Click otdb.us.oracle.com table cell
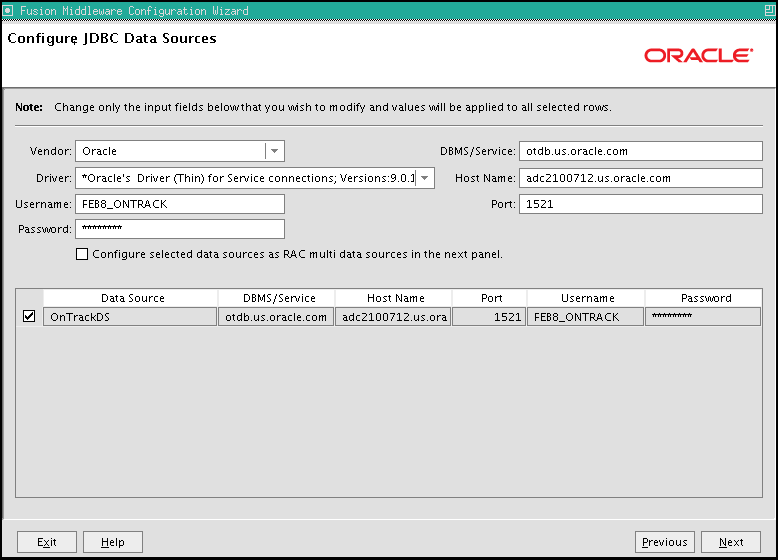 click(x=276, y=317)
